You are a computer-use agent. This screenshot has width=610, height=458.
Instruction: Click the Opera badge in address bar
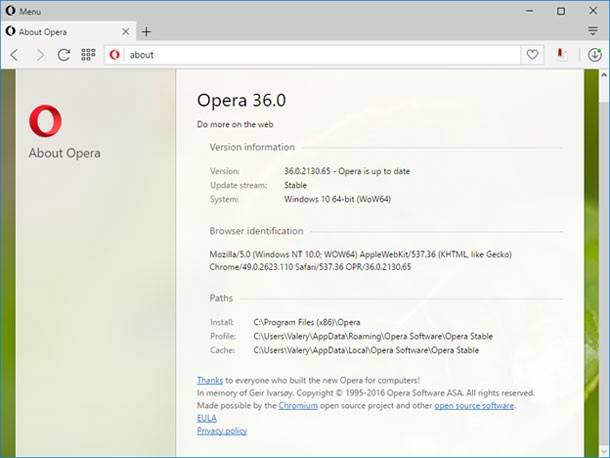(x=114, y=55)
